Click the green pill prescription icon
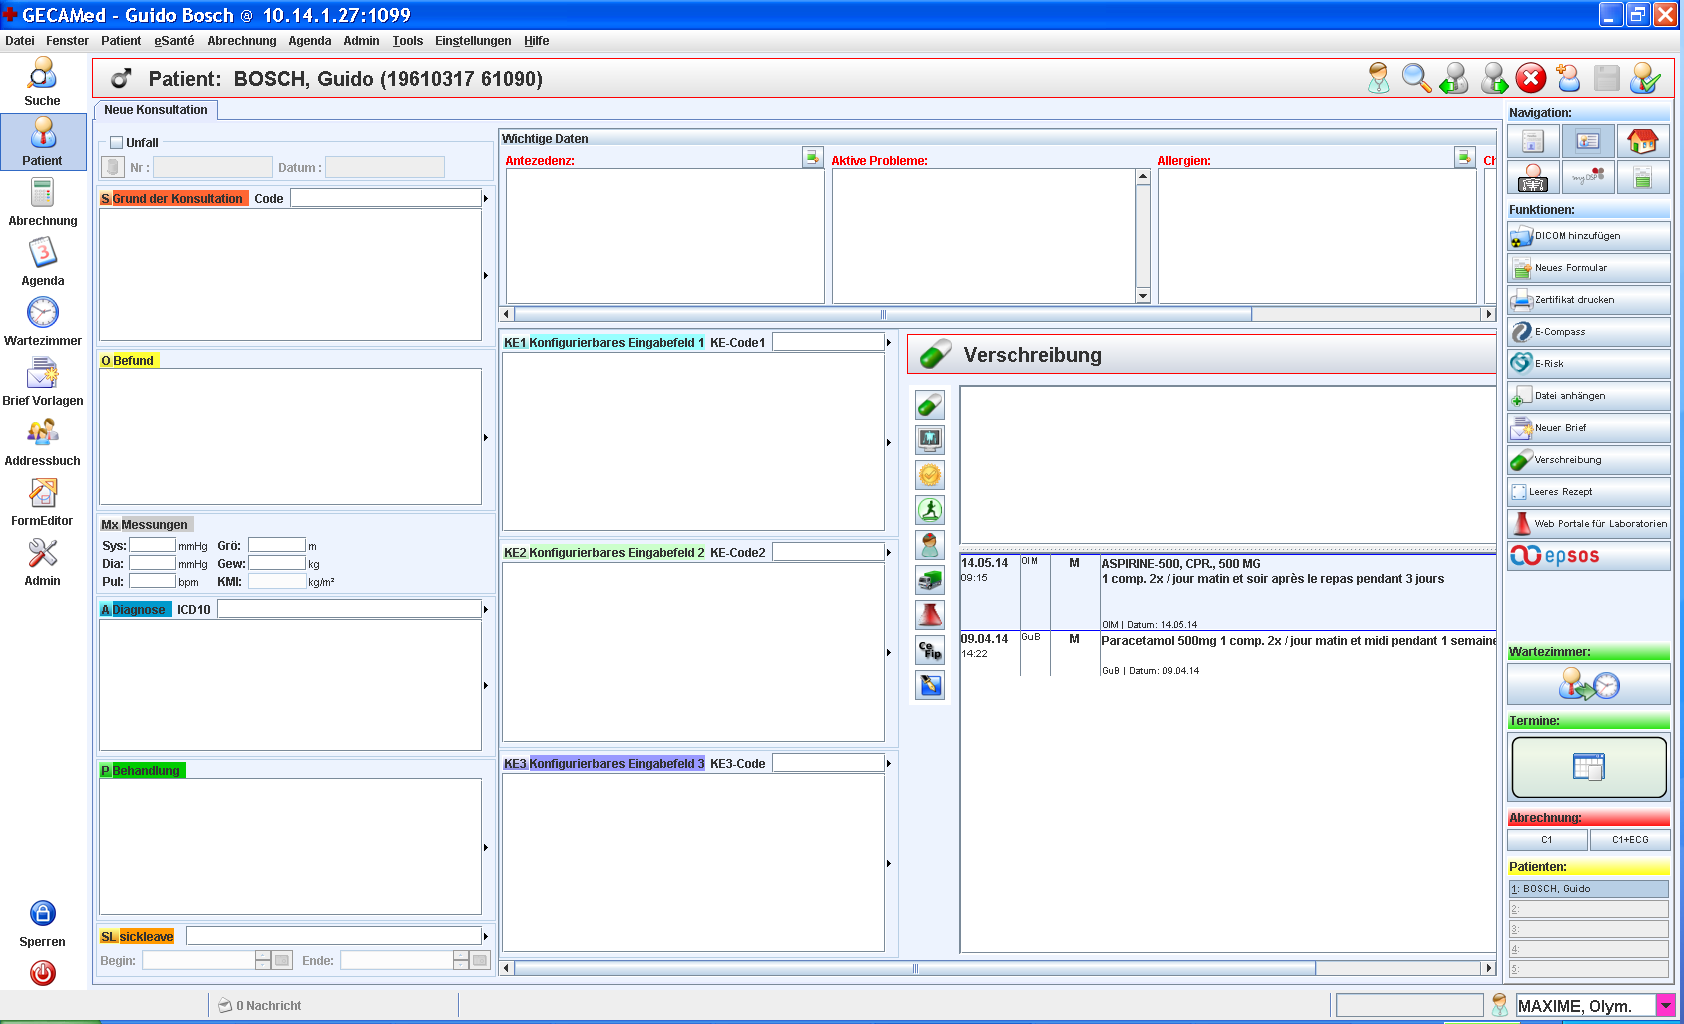This screenshot has height=1024, width=1684. [x=930, y=405]
